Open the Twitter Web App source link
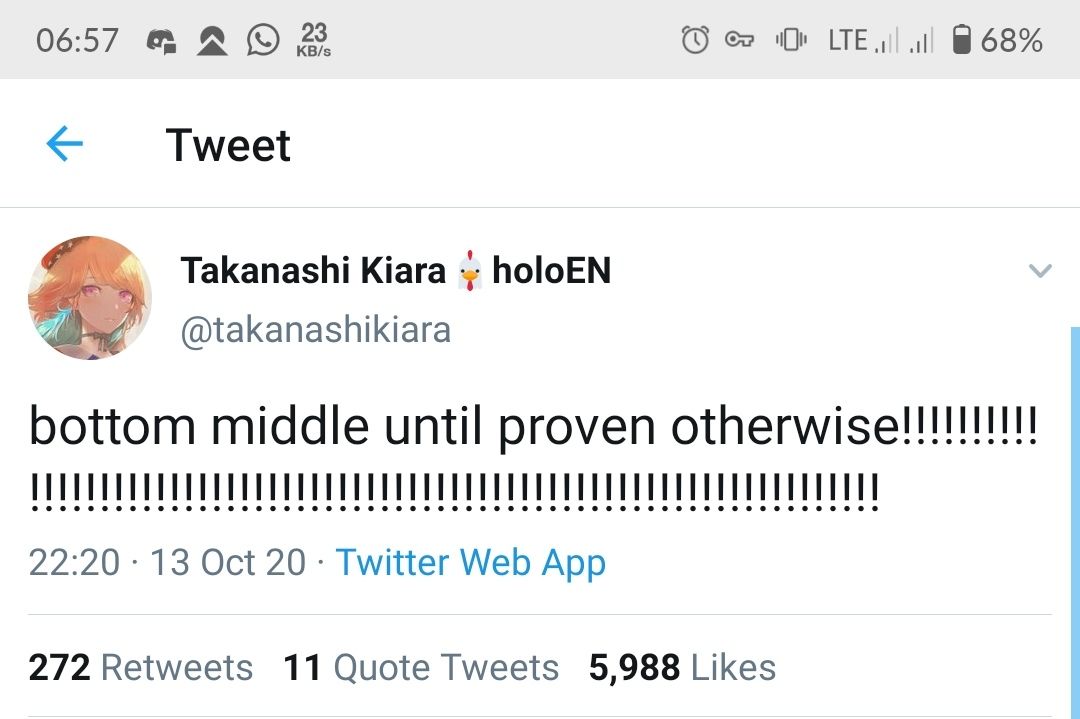 470,562
